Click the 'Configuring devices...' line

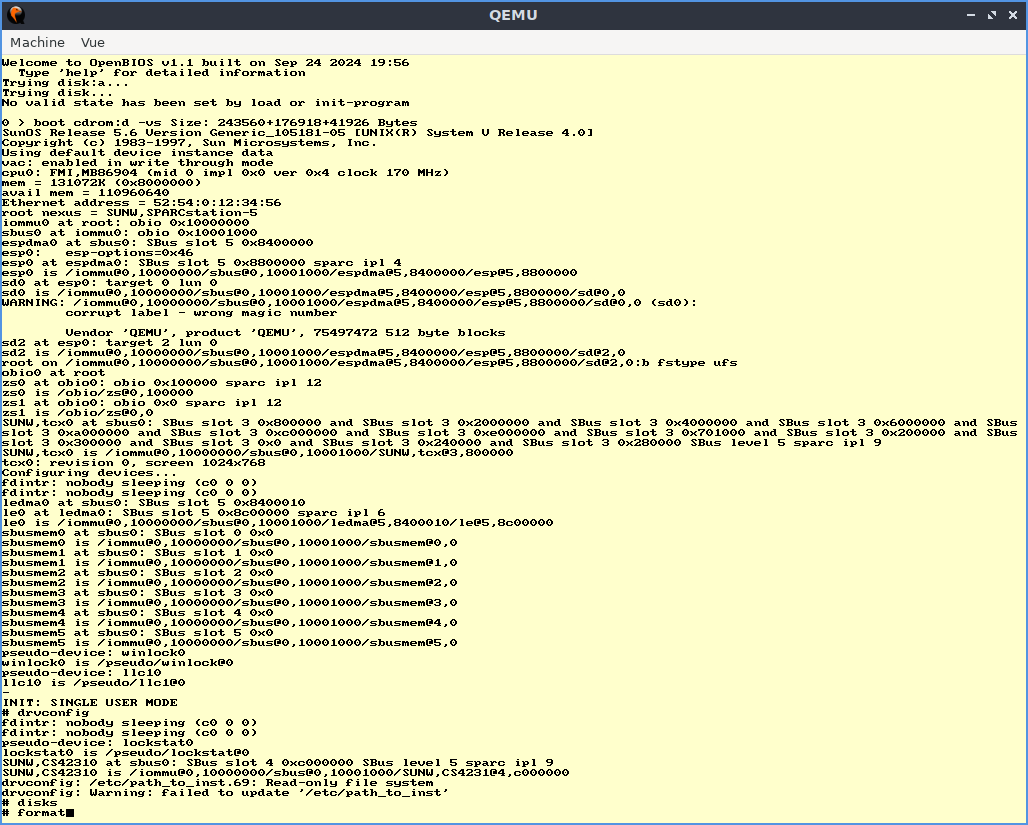coord(89,472)
